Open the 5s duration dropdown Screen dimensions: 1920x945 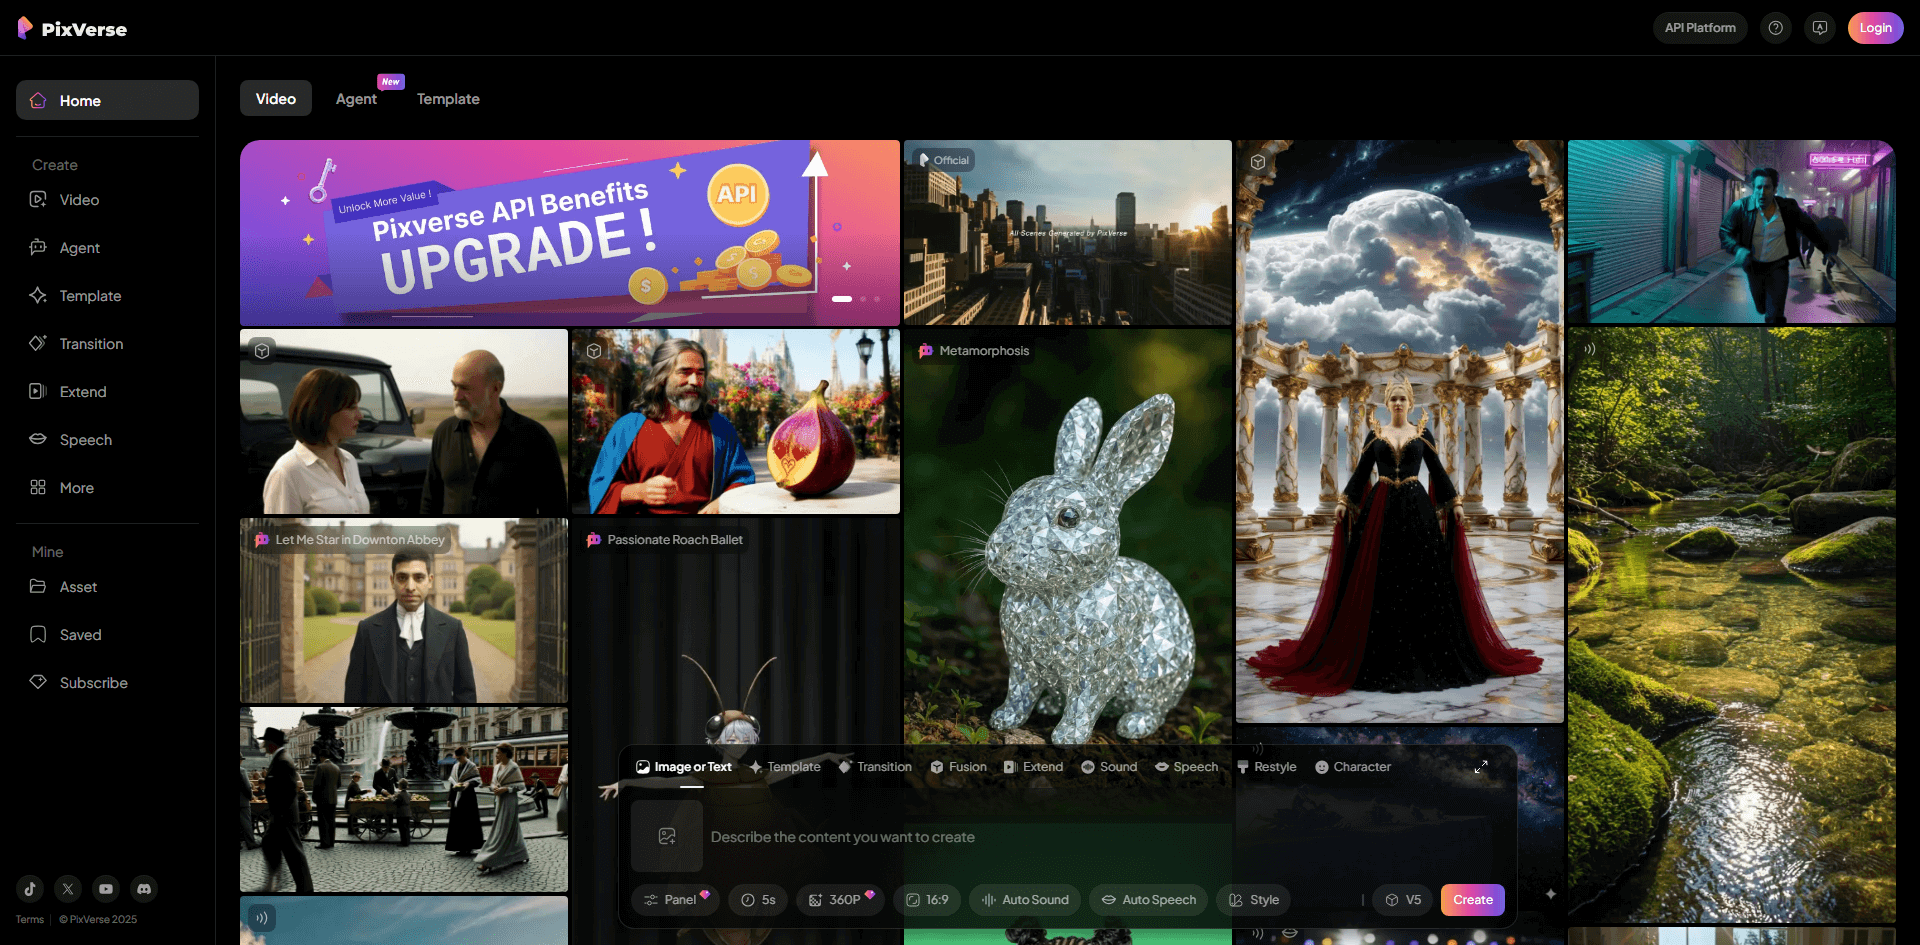(758, 900)
